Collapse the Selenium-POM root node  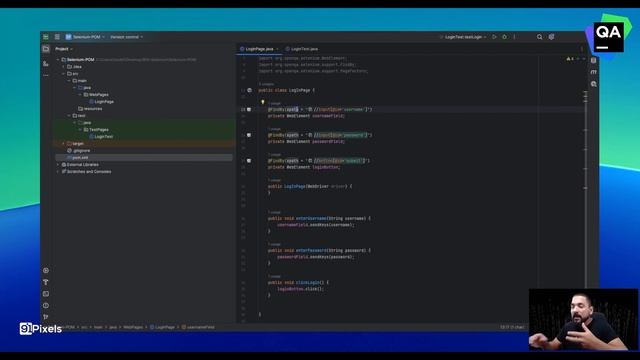[58, 60]
